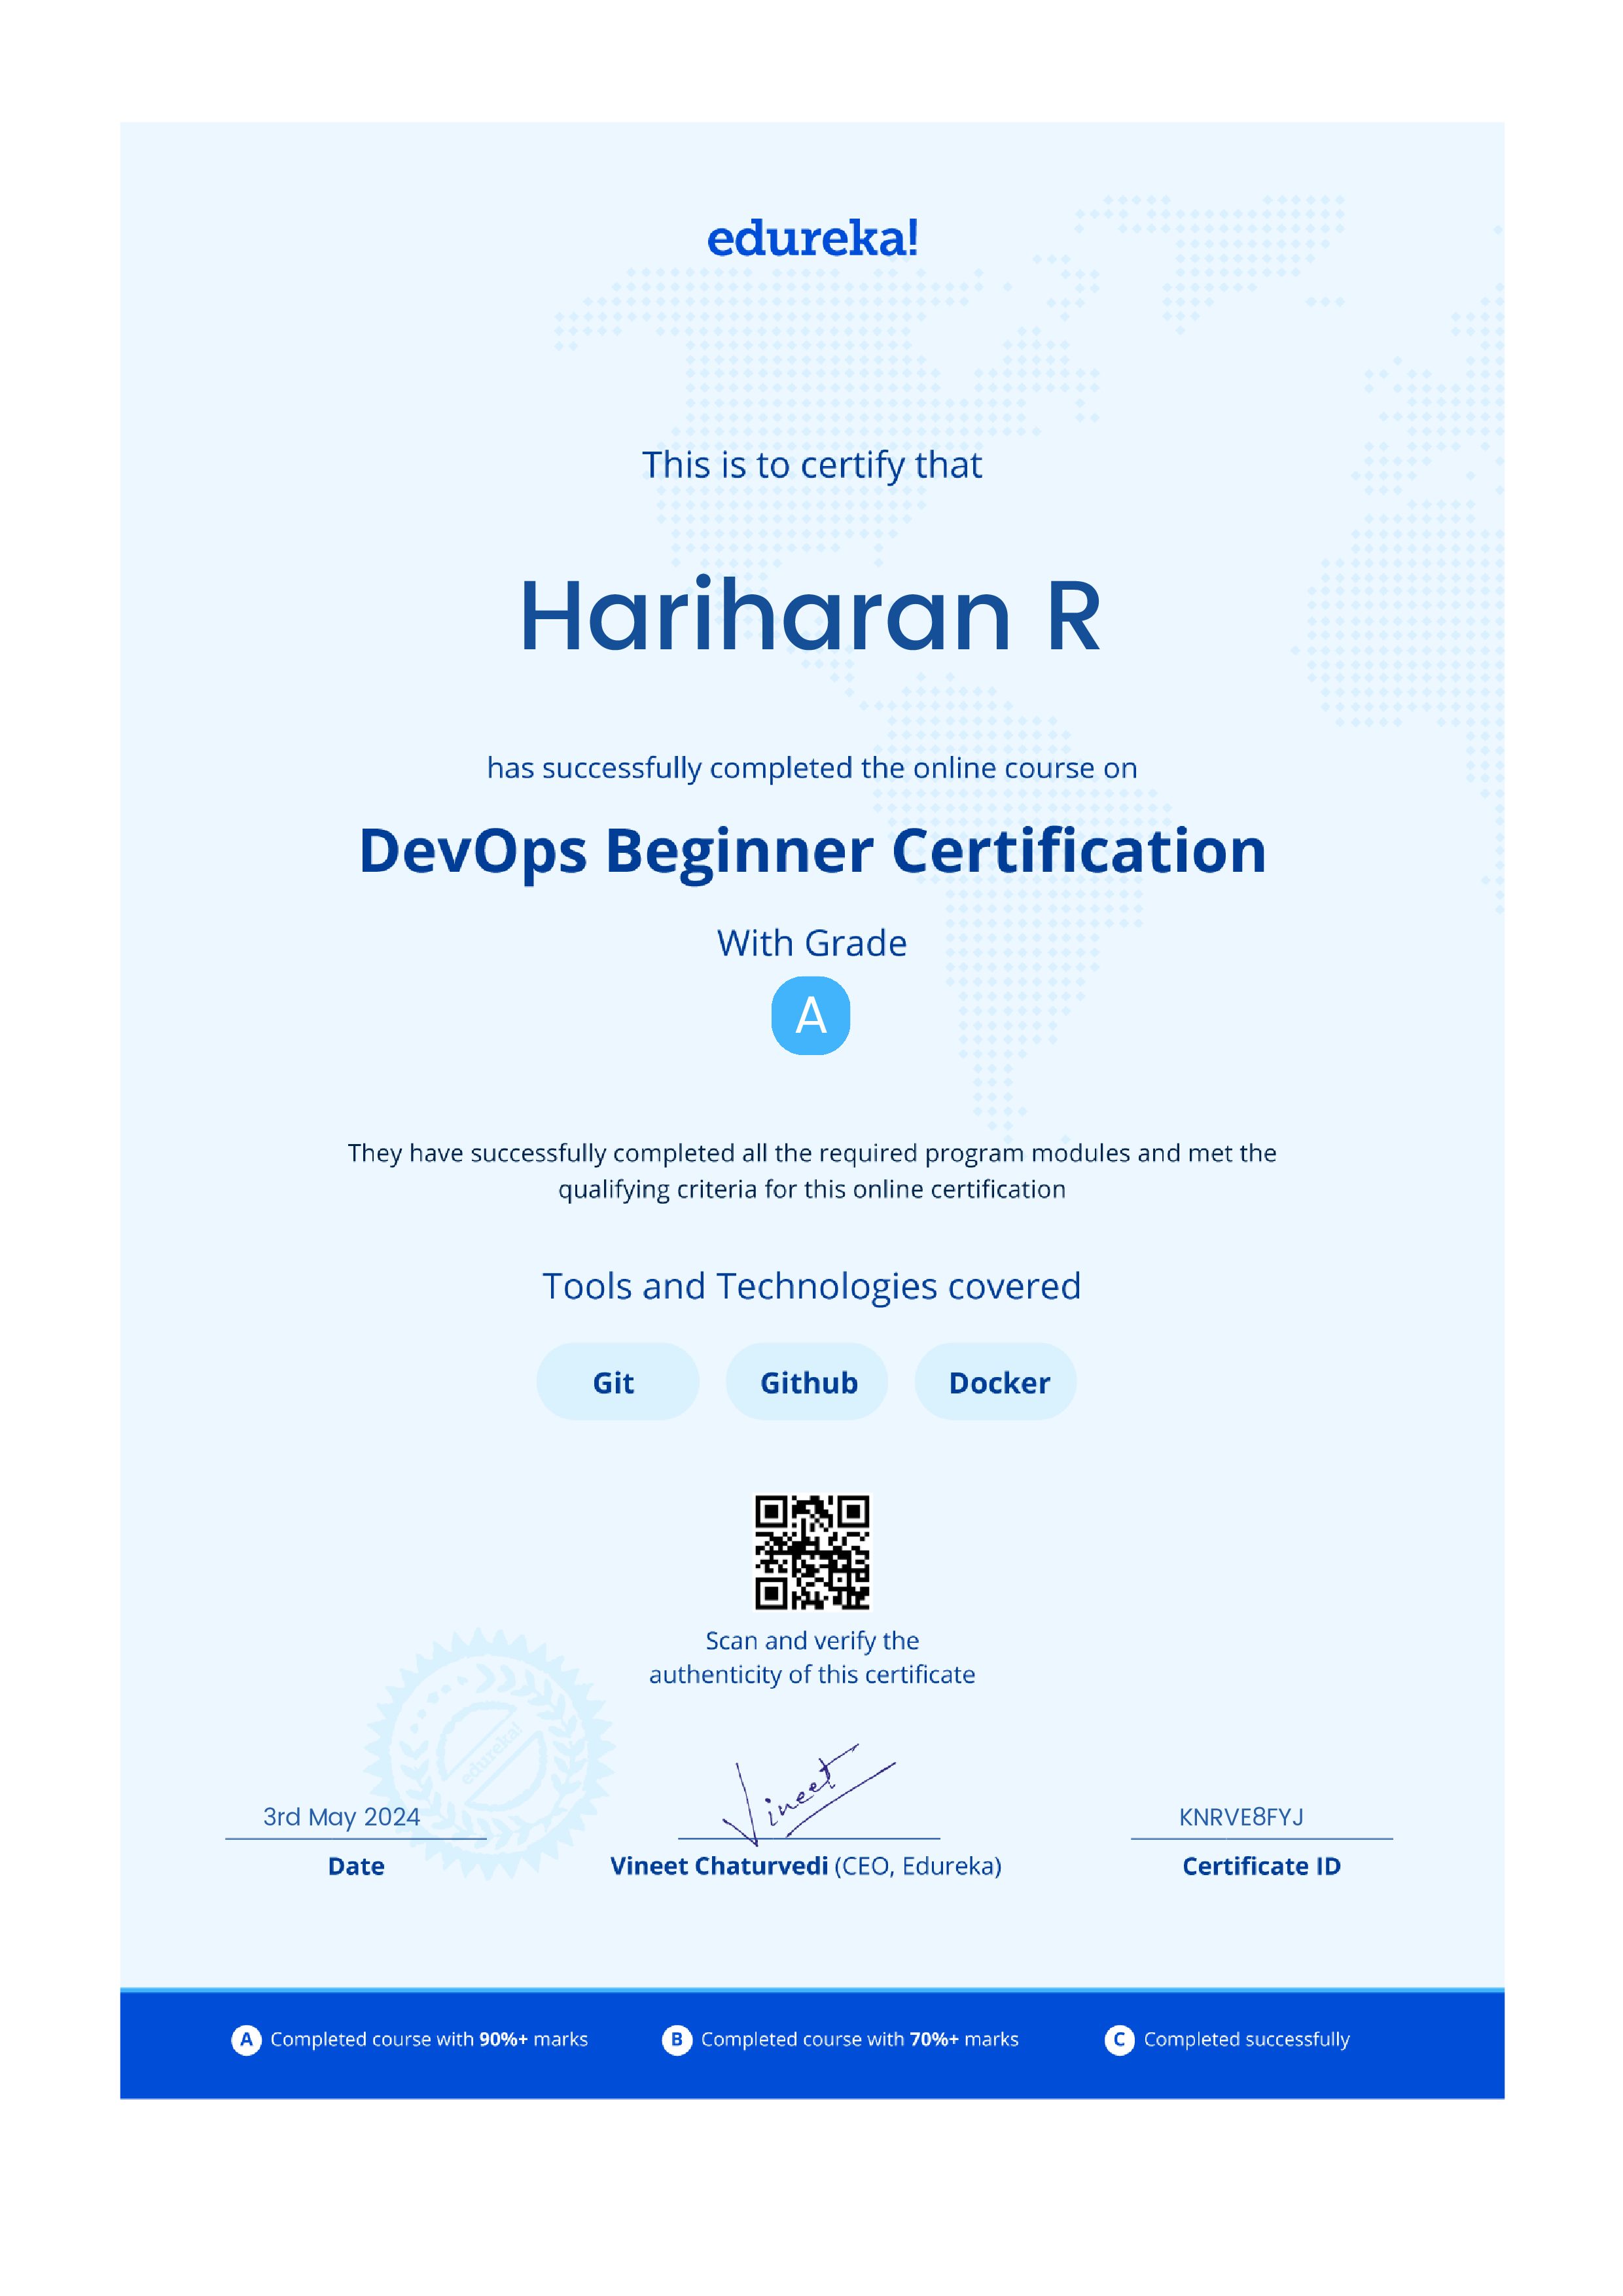Click certificate ID "KNRVE8FYJ"

[1241, 1817]
